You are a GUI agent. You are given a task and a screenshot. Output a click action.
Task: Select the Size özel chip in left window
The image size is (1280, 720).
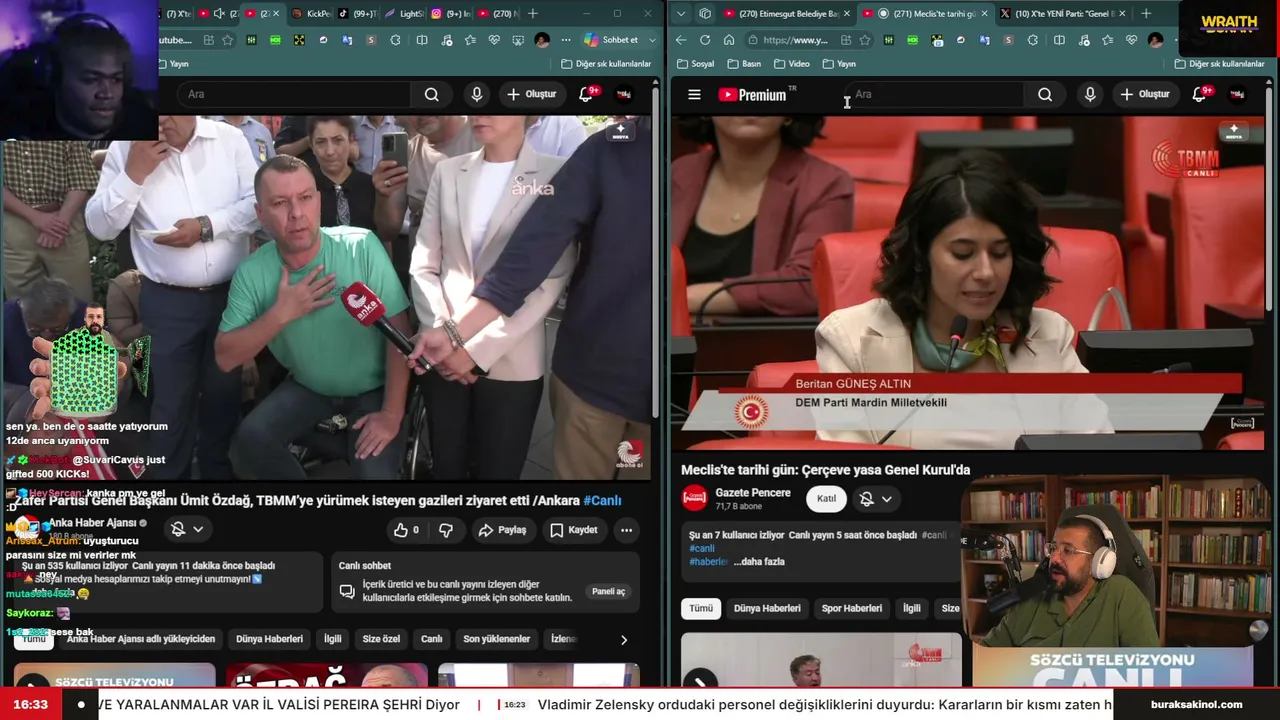[x=381, y=639]
